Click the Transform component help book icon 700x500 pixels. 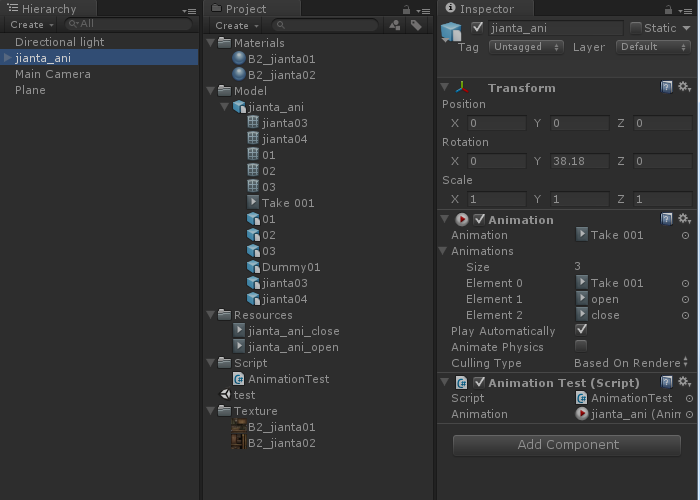[667, 88]
